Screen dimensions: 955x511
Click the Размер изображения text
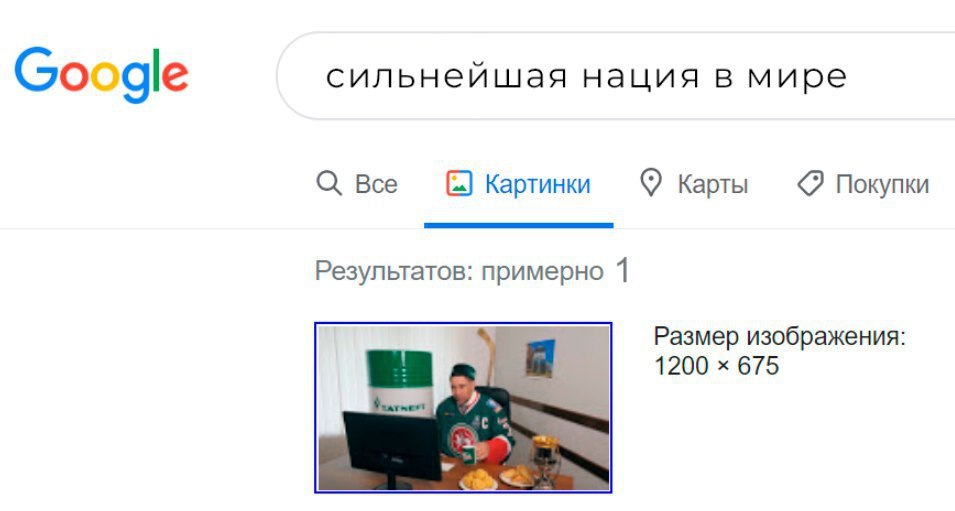click(780, 336)
